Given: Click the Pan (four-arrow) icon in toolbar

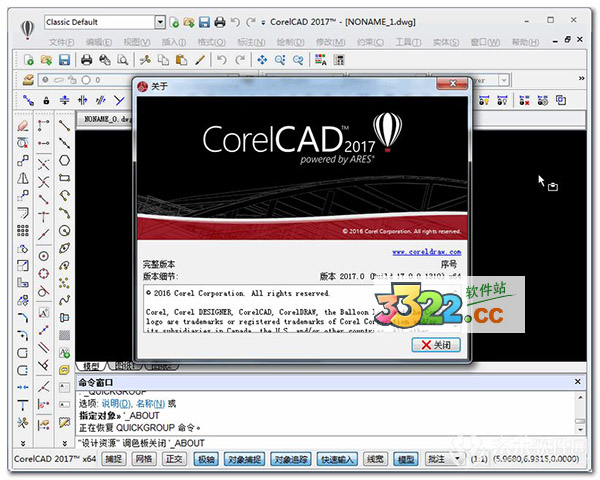Looking at the screenshot, I should (264, 60).
